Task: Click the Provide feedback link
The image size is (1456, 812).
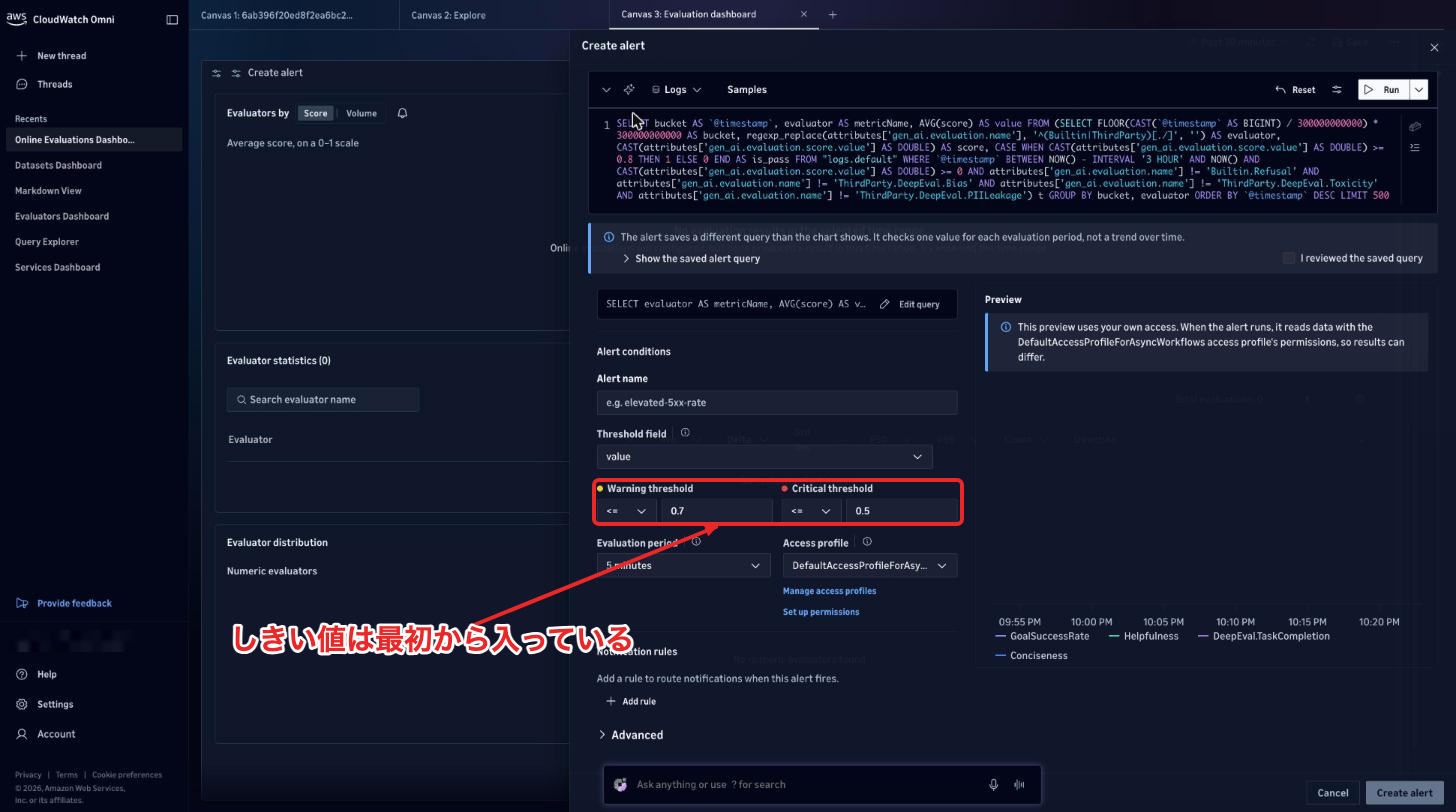Action: point(74,603)
